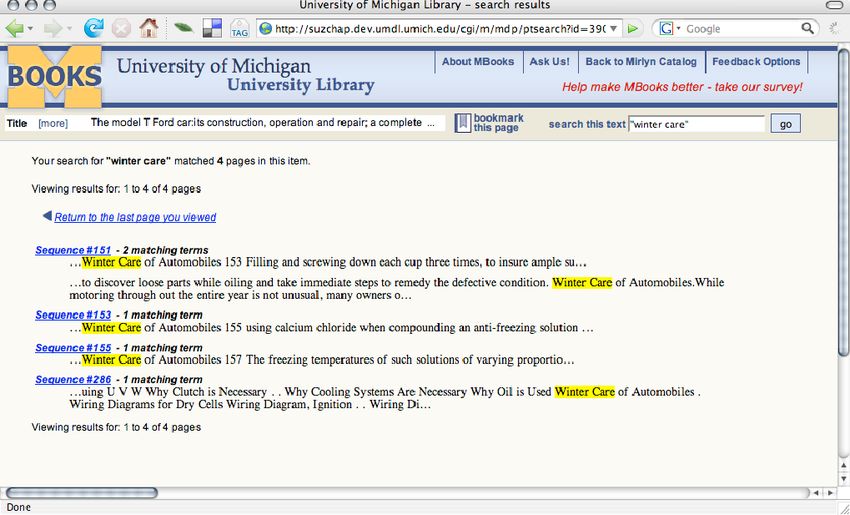
Task: Open the address bar history dropdown
Action: click(x=613, y=29)
